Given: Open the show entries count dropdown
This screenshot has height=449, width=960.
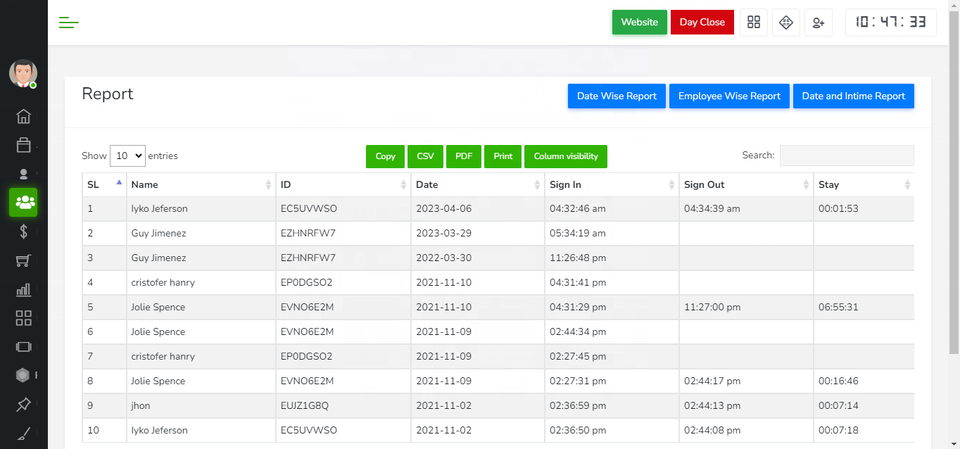Looking at the screenshot, I should pos(127,156).
